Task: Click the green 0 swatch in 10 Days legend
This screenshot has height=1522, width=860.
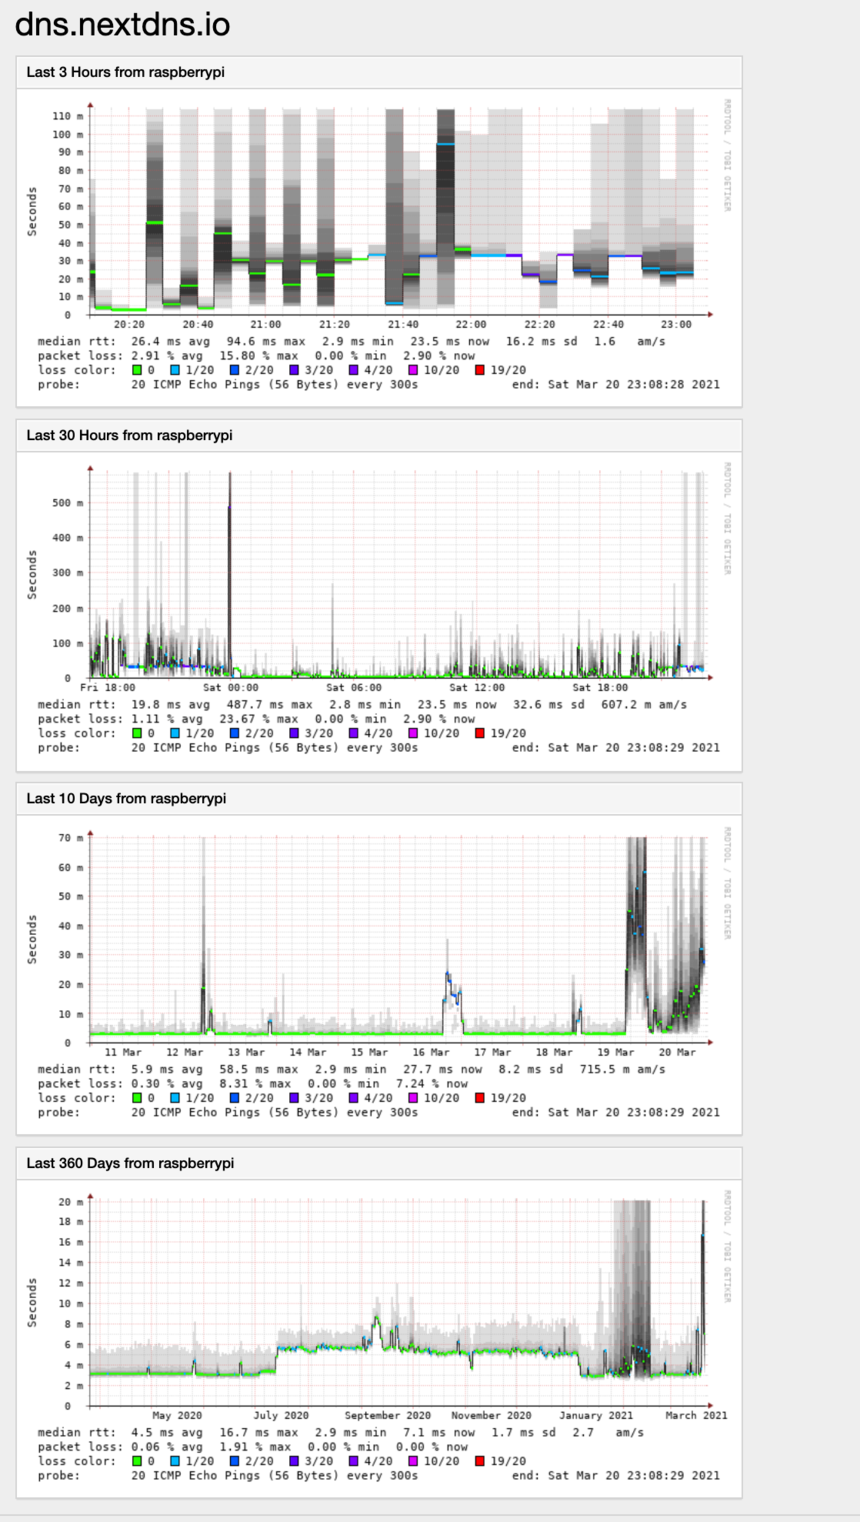Action: click(137, 1098)
